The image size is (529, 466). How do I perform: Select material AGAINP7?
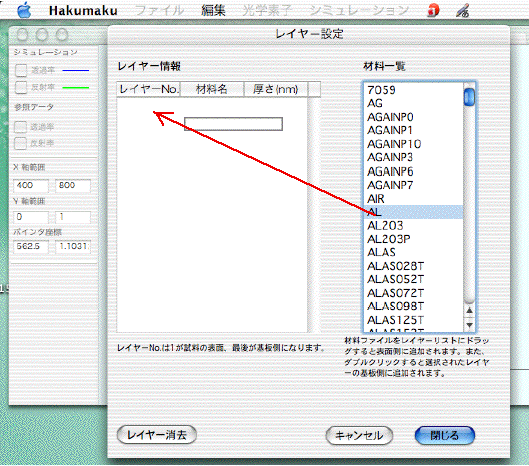[414, 185]
